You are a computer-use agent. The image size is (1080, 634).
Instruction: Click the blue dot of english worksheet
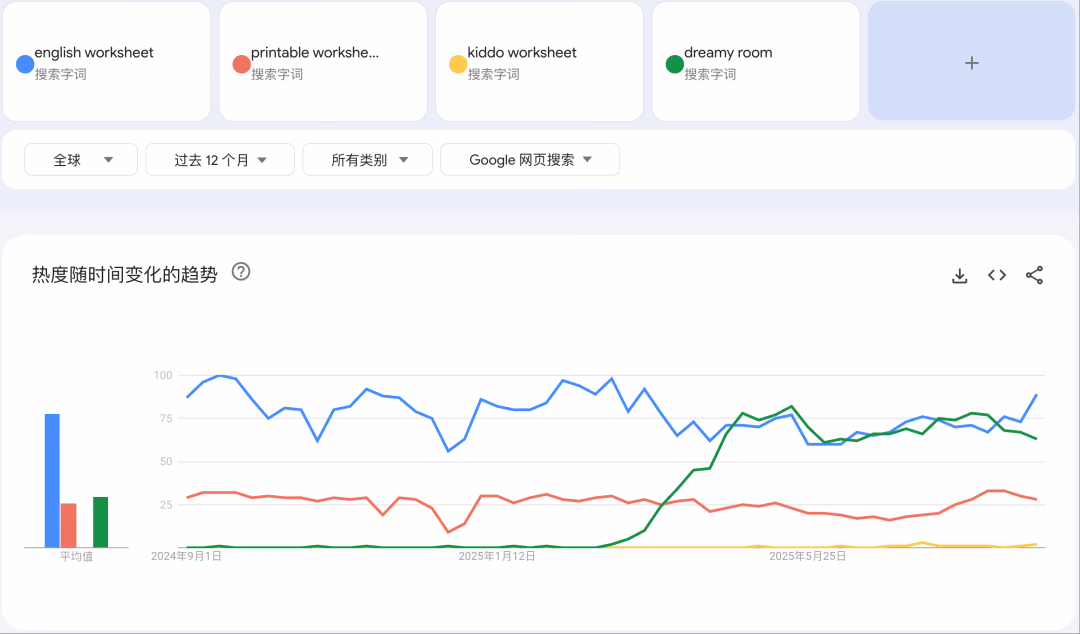25,64
